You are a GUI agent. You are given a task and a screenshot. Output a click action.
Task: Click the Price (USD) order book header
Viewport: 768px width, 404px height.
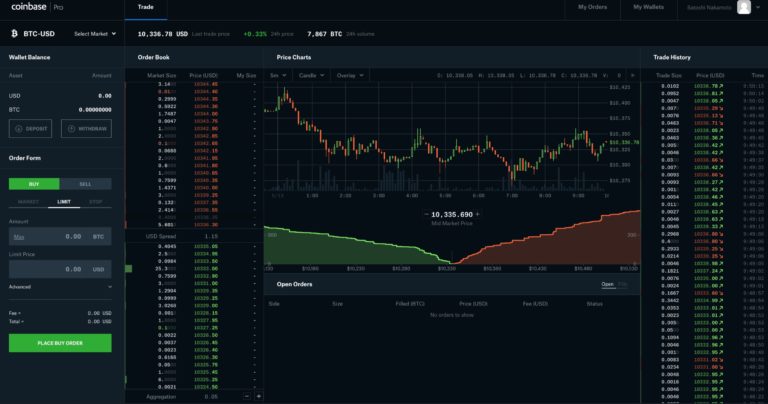(203, 75)
